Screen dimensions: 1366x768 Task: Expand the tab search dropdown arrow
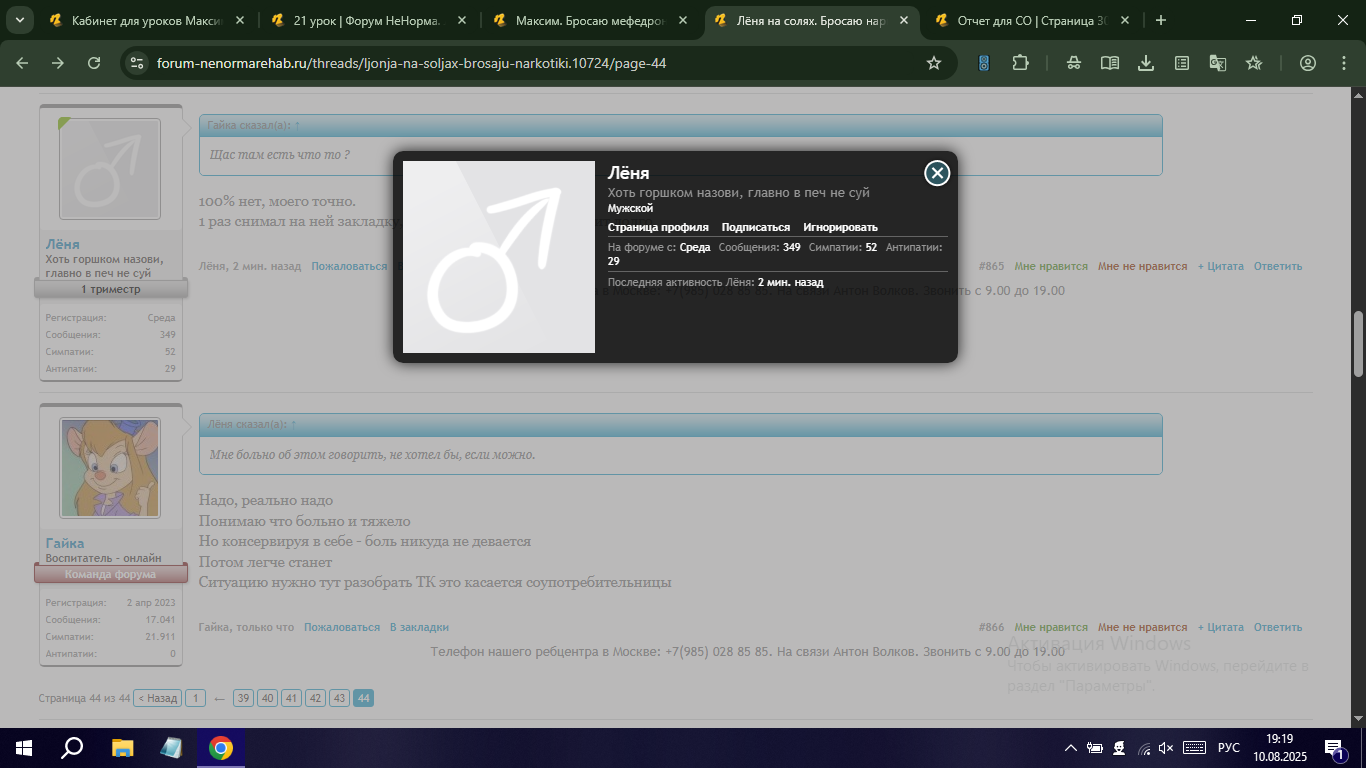(19, 20)
